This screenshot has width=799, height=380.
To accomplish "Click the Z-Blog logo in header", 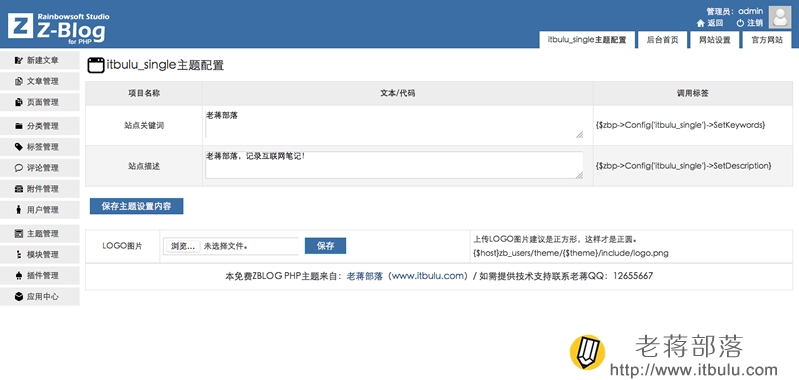I will [58, 29].
